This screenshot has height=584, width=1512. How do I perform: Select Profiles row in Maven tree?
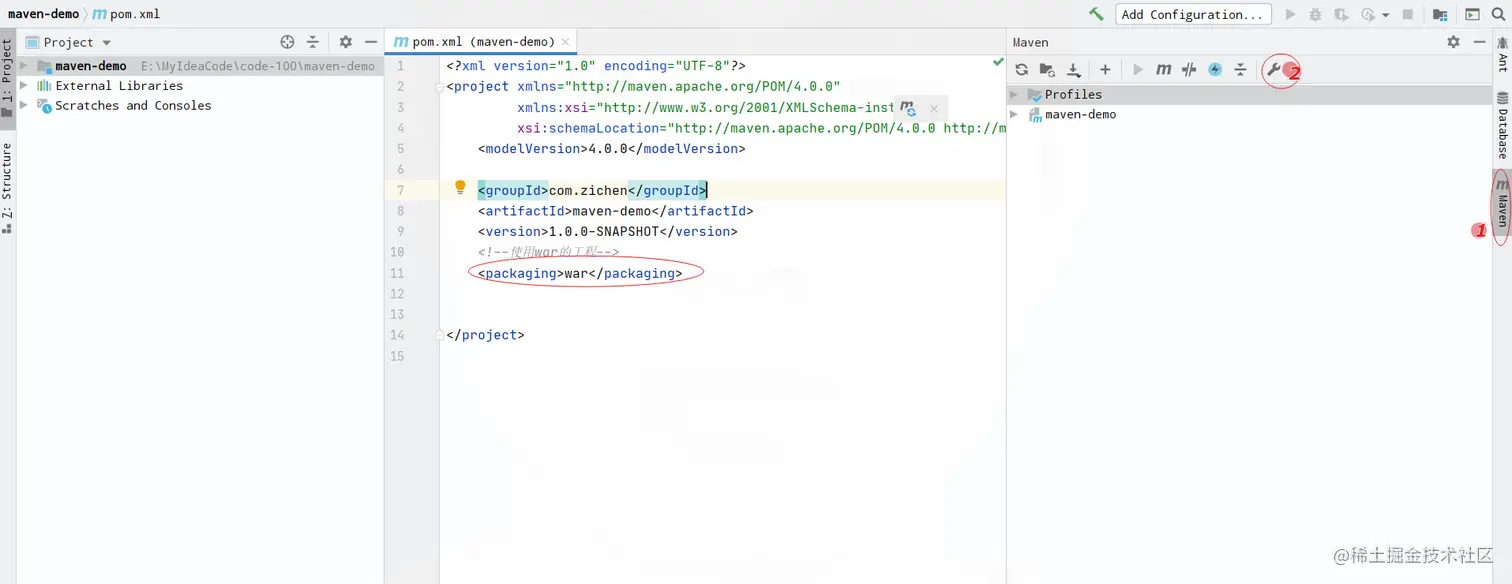point(1249,94)
